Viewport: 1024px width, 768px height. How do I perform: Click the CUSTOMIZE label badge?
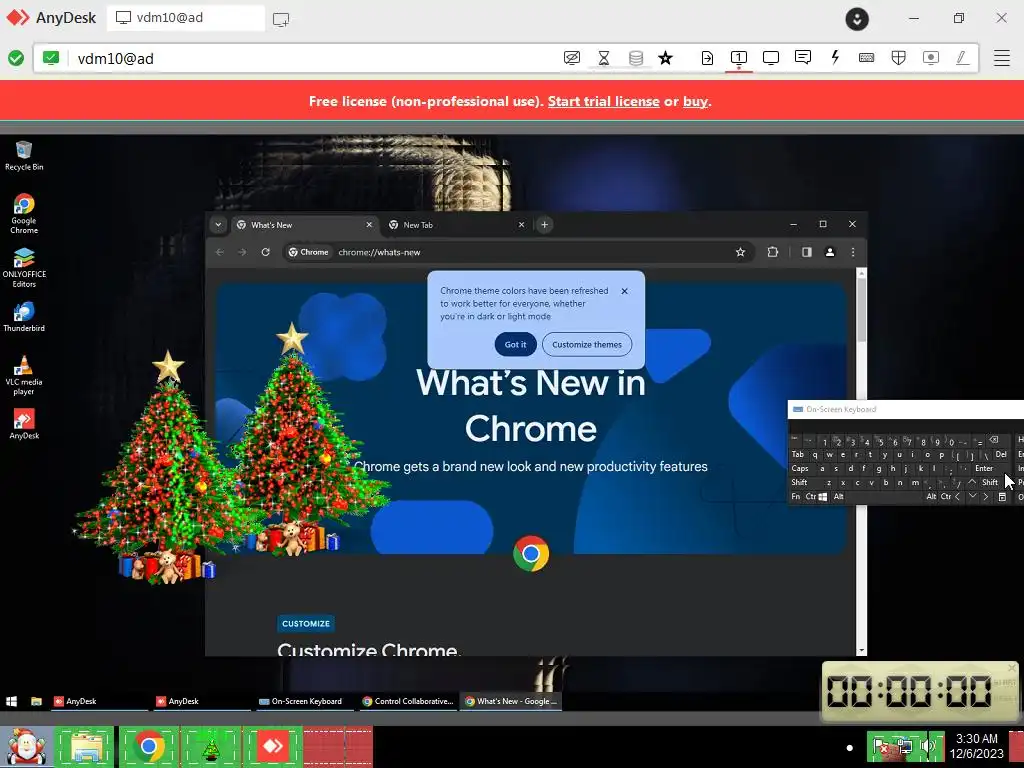pyautogui.click(x=306, y=624)
